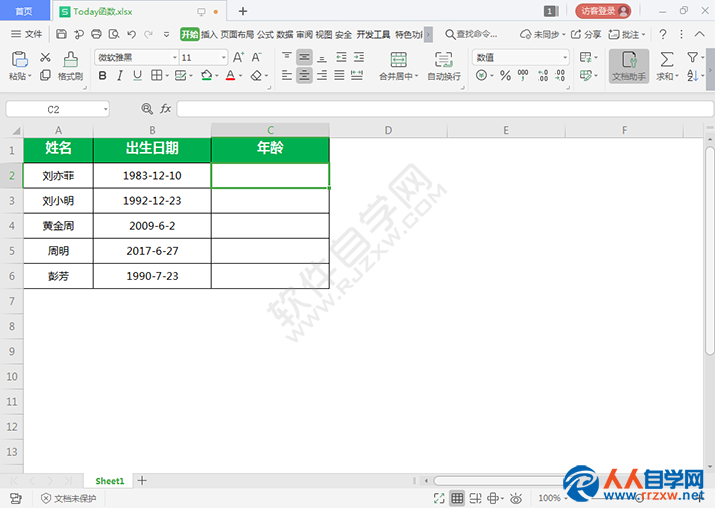Viewport: 715px width, 508px height.
Task: Click the Print icon
Action: click(96, 34)
